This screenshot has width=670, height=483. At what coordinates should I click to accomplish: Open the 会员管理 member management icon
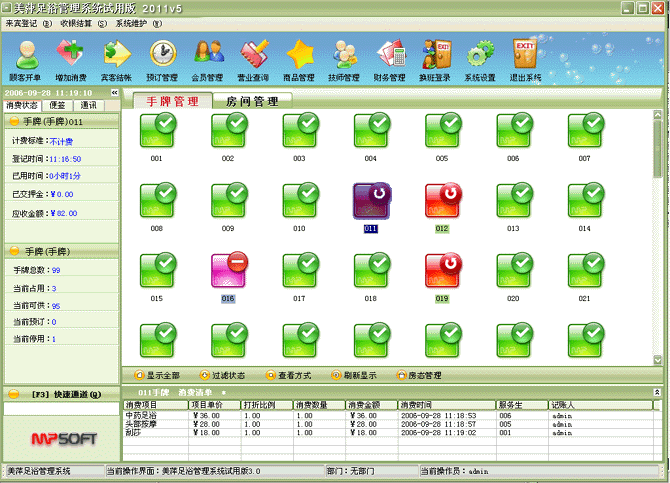[x=208, y=56]
